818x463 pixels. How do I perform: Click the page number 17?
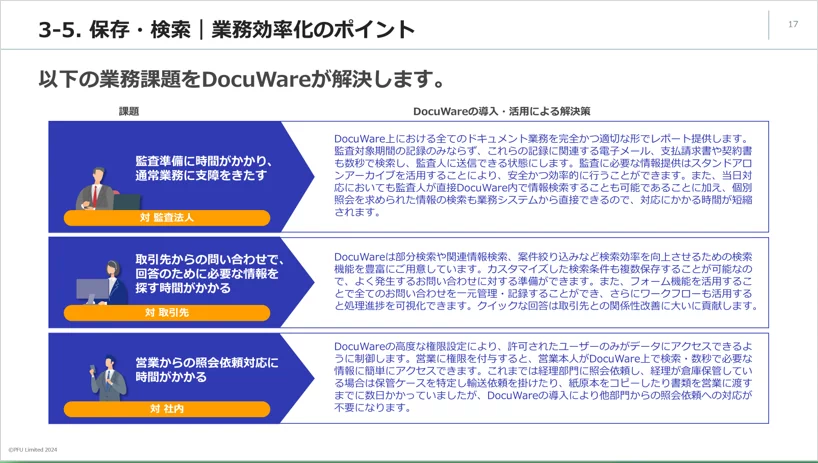click(x=793, y=24)
